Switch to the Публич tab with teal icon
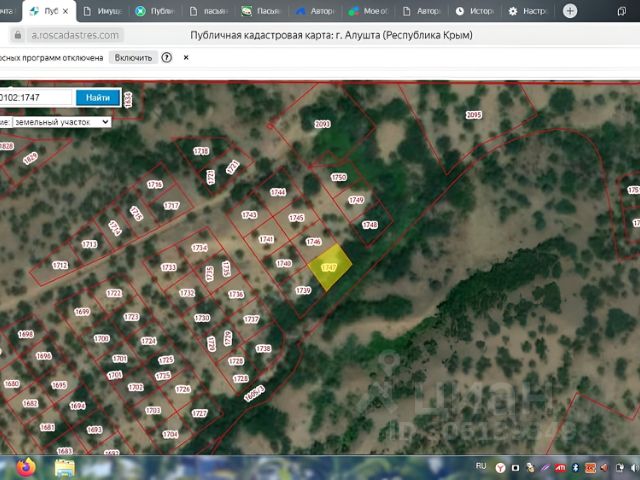Screen dimensions: 640x480 [155, 11]
